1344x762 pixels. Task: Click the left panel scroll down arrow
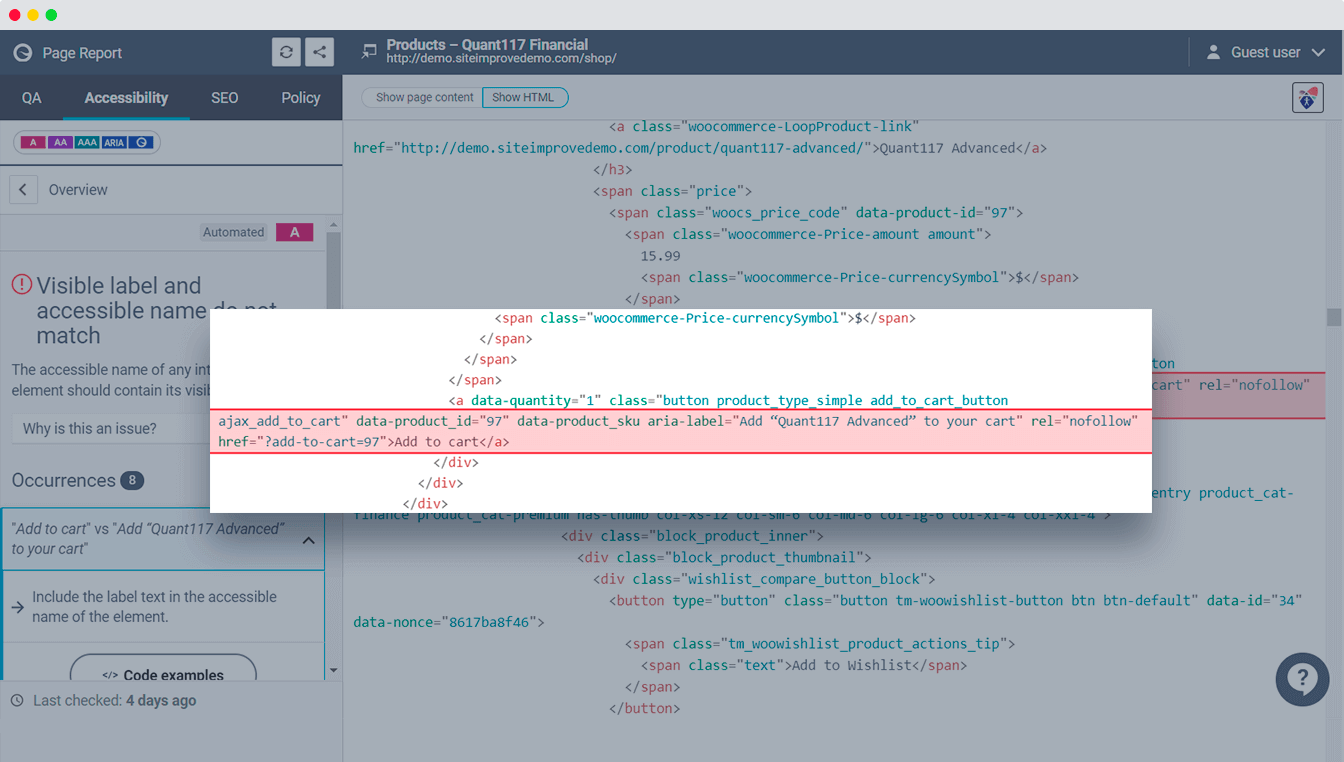pos(333,671)
